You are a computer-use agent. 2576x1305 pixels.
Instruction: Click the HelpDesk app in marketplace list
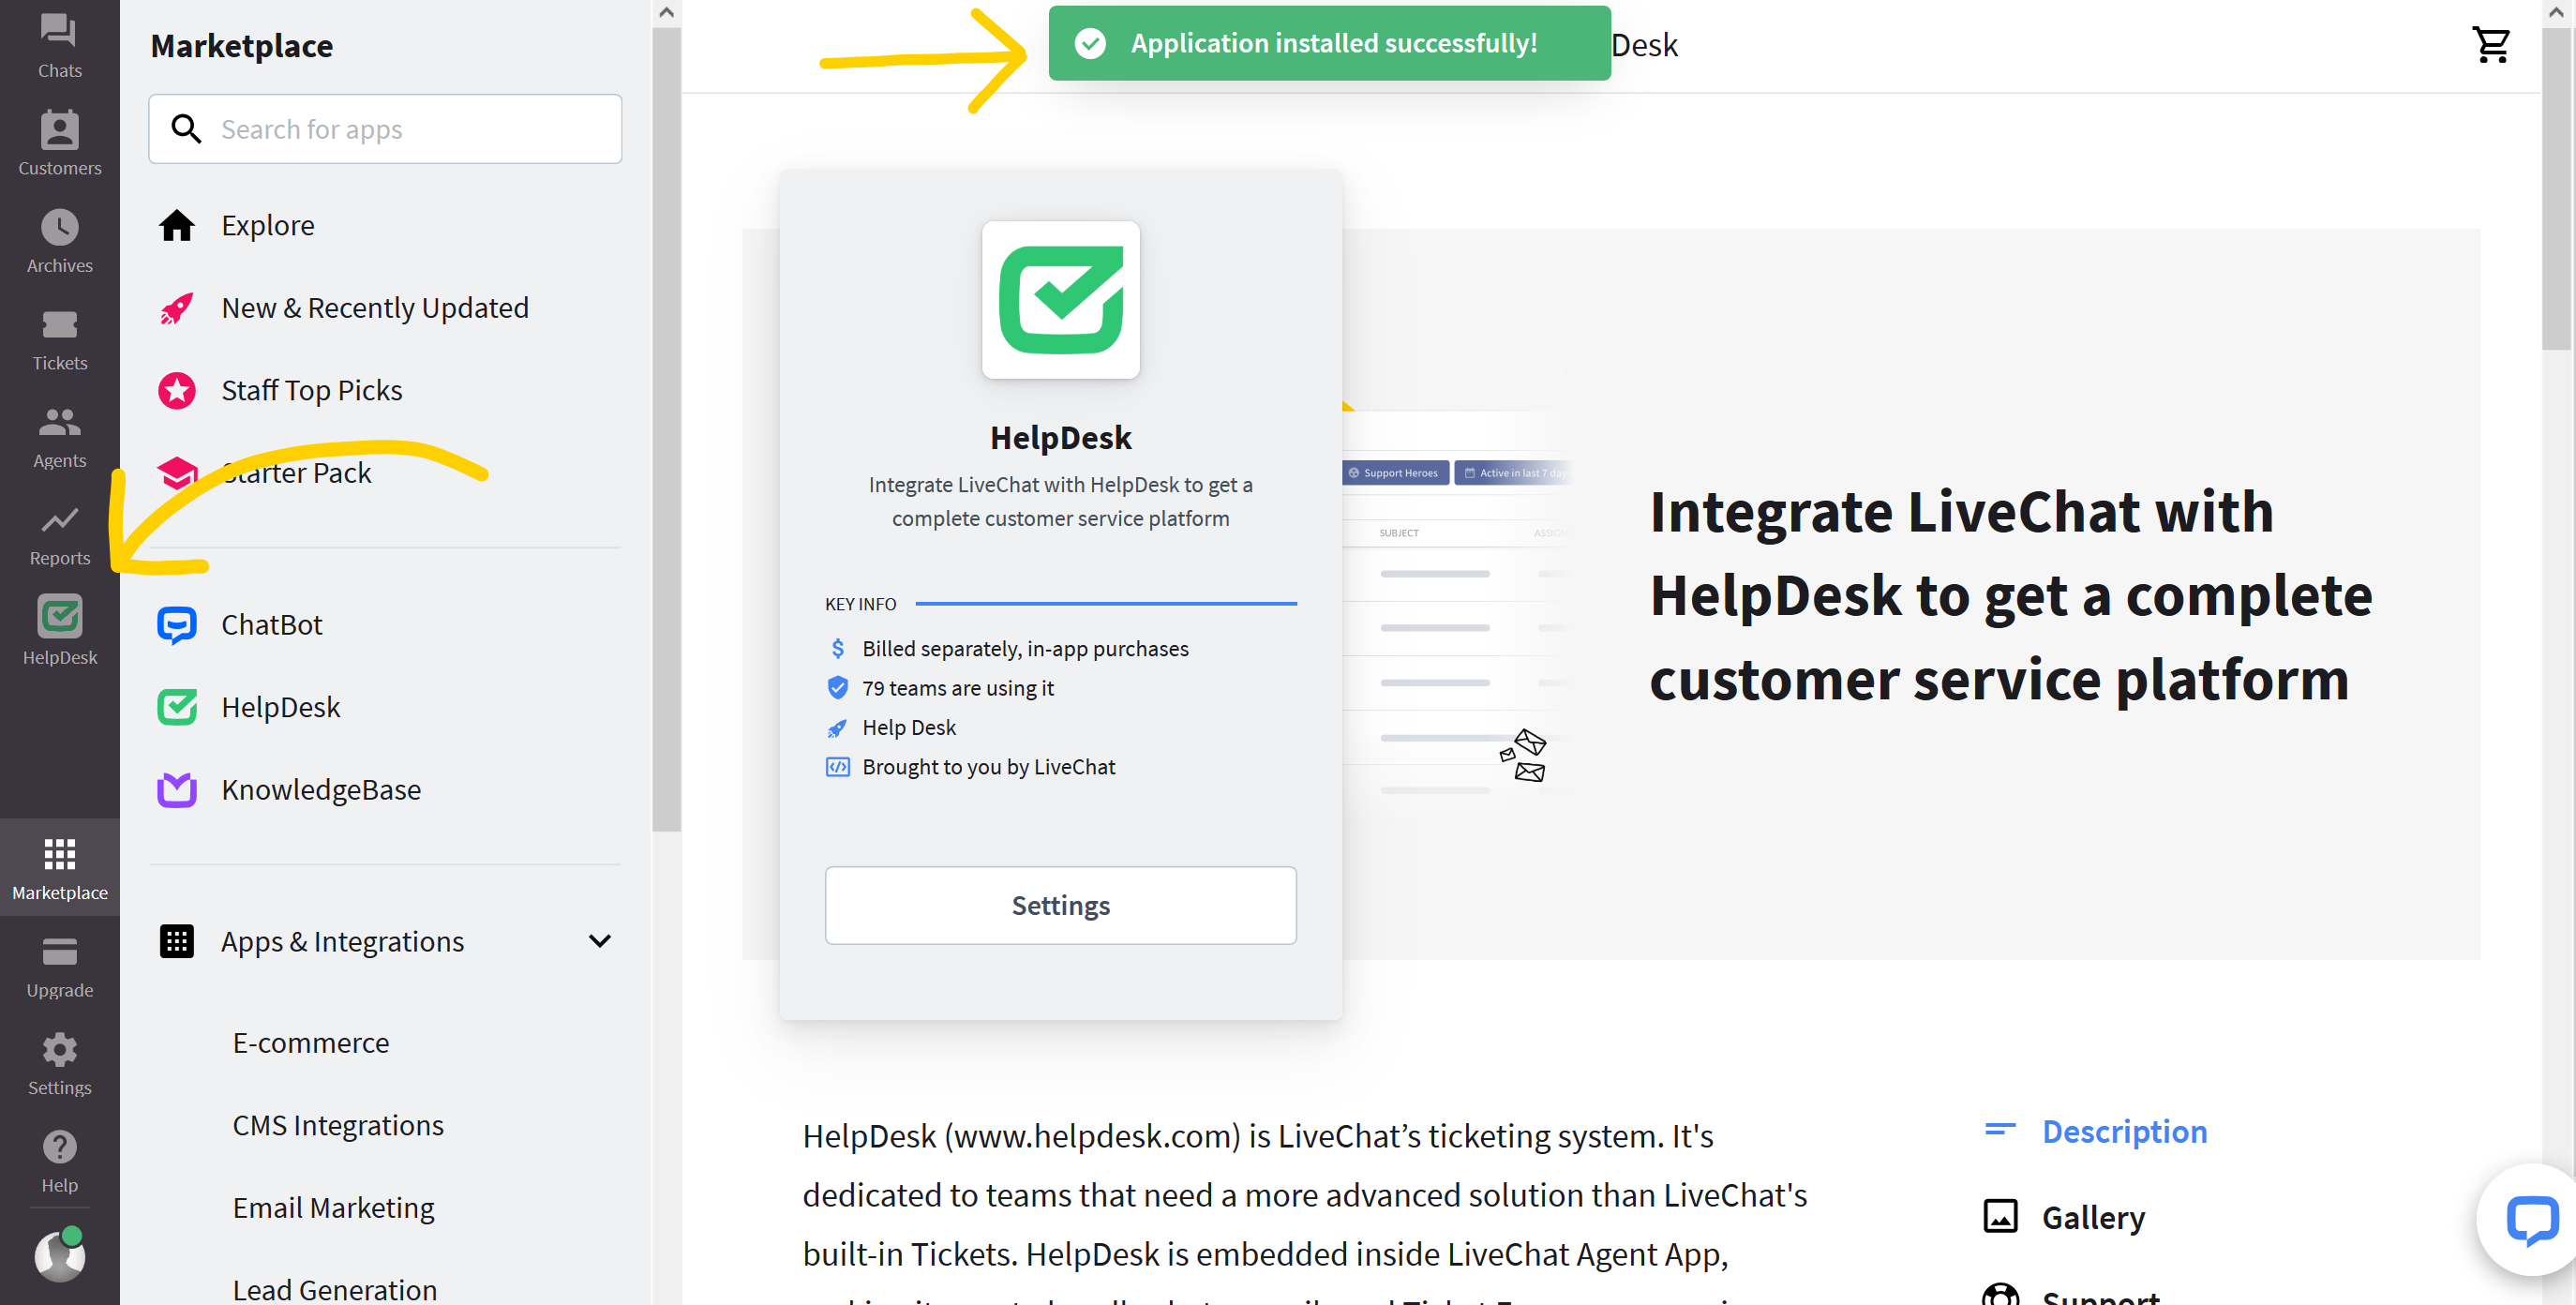(x=281, y=706)
